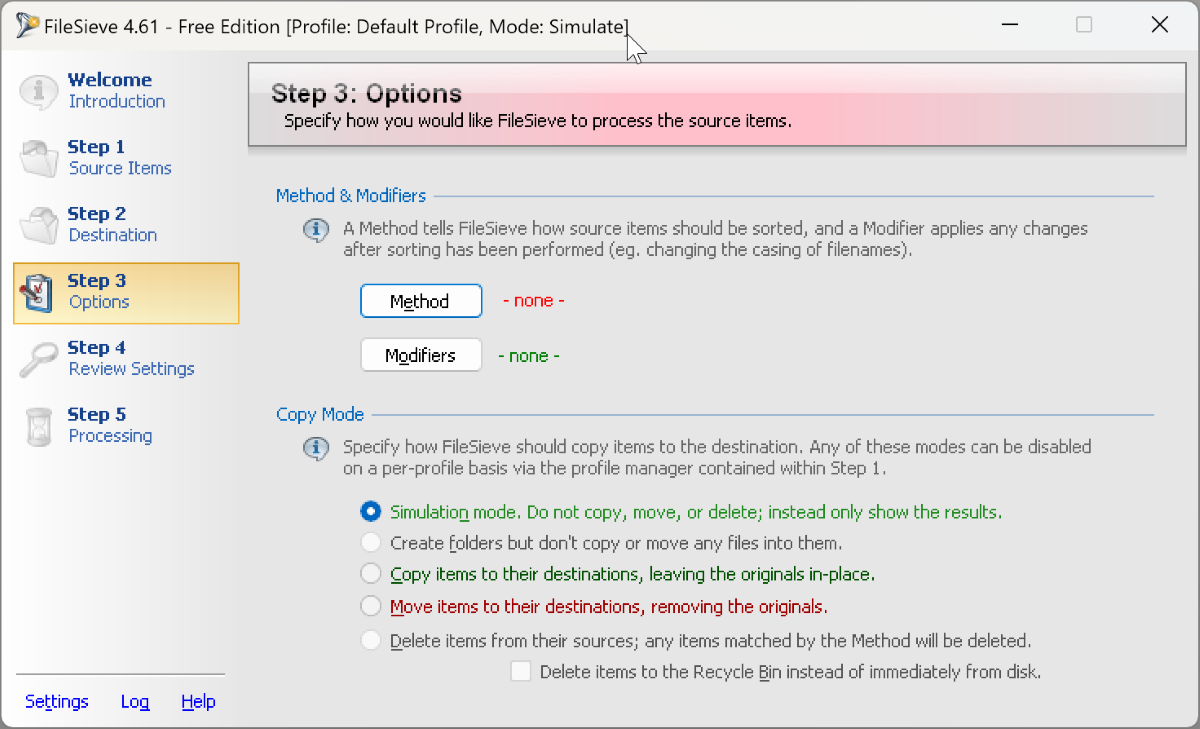Image resolution: width=1200 pixels, height=729 pixels.
Task: Click the Welcome info bubble icon
Action: pos(39,91)
